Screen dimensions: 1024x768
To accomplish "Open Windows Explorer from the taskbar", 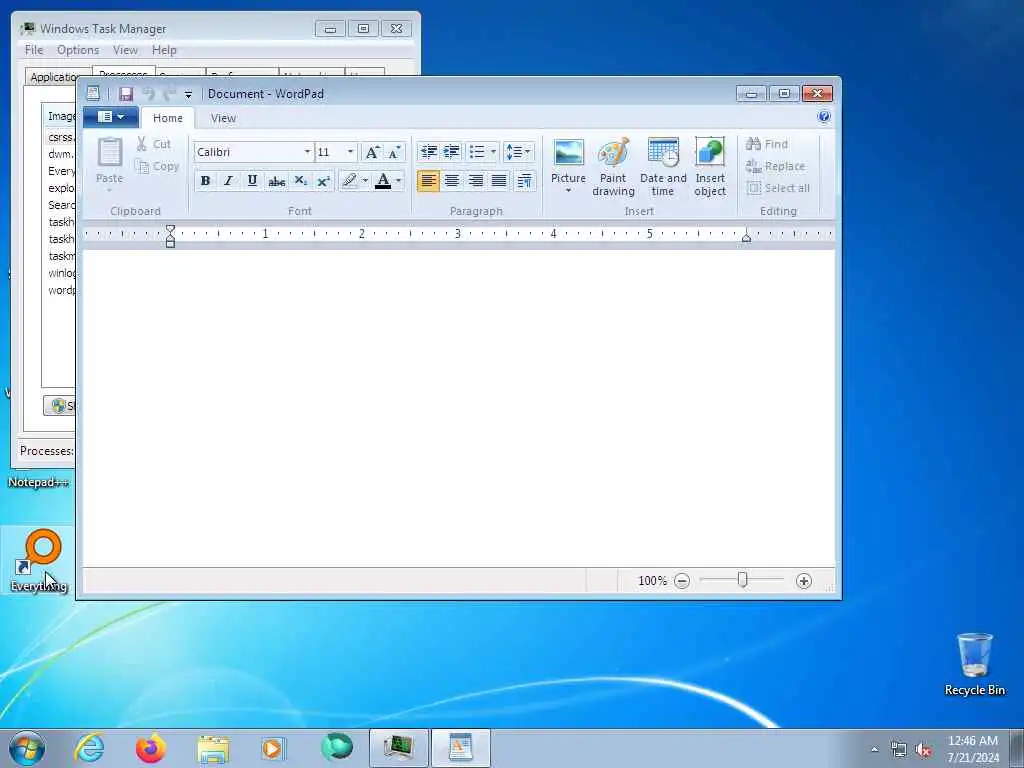I will click(213, 748).
